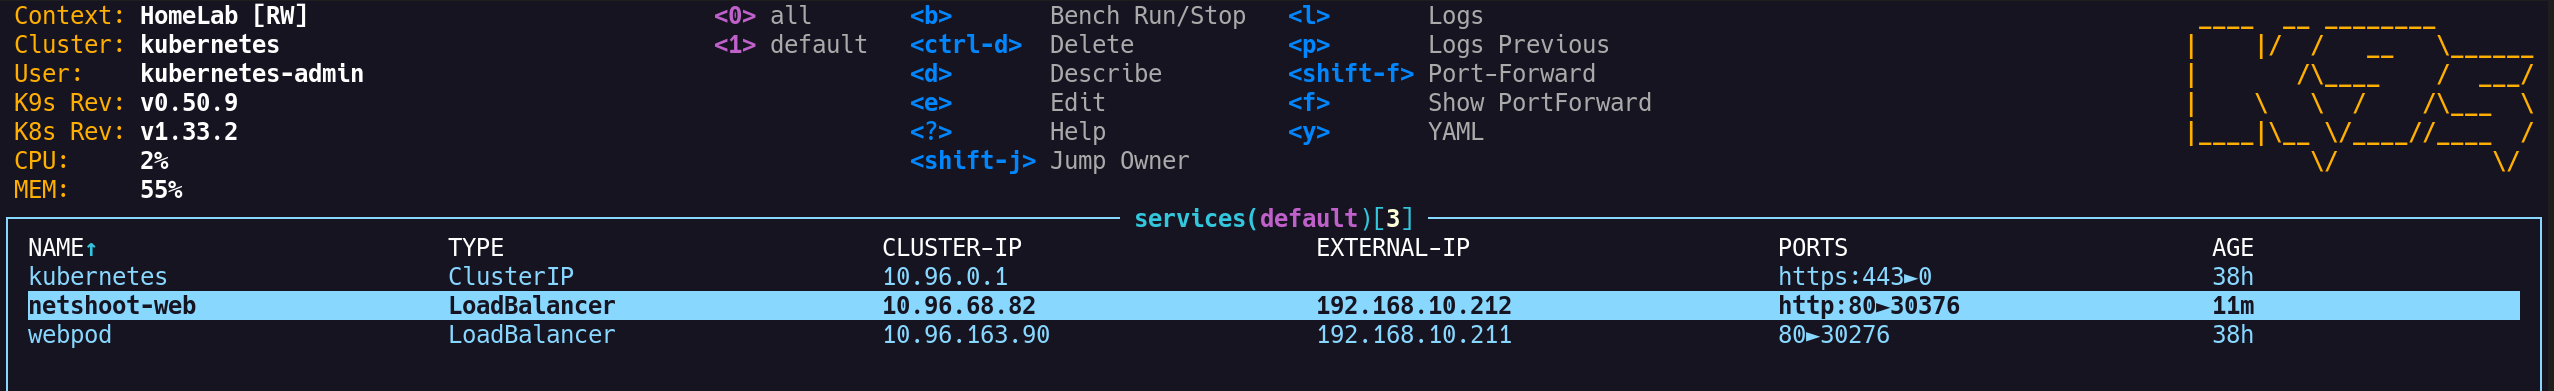
Task: Click the services(default)[3] panel title
Action: pyautogui.click(x=1274, y=219)
